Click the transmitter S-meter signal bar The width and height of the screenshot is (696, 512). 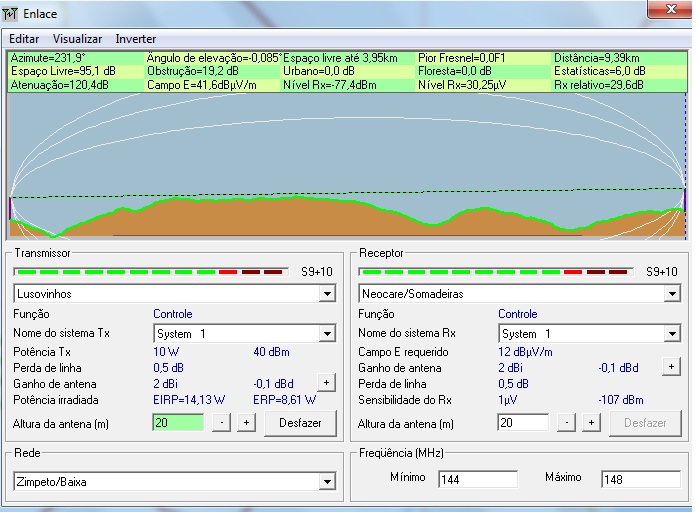150,272
